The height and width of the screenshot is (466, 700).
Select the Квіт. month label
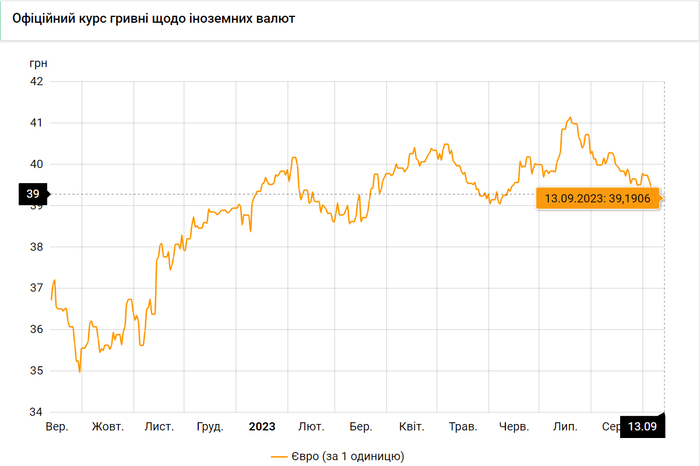pos(412,427)
